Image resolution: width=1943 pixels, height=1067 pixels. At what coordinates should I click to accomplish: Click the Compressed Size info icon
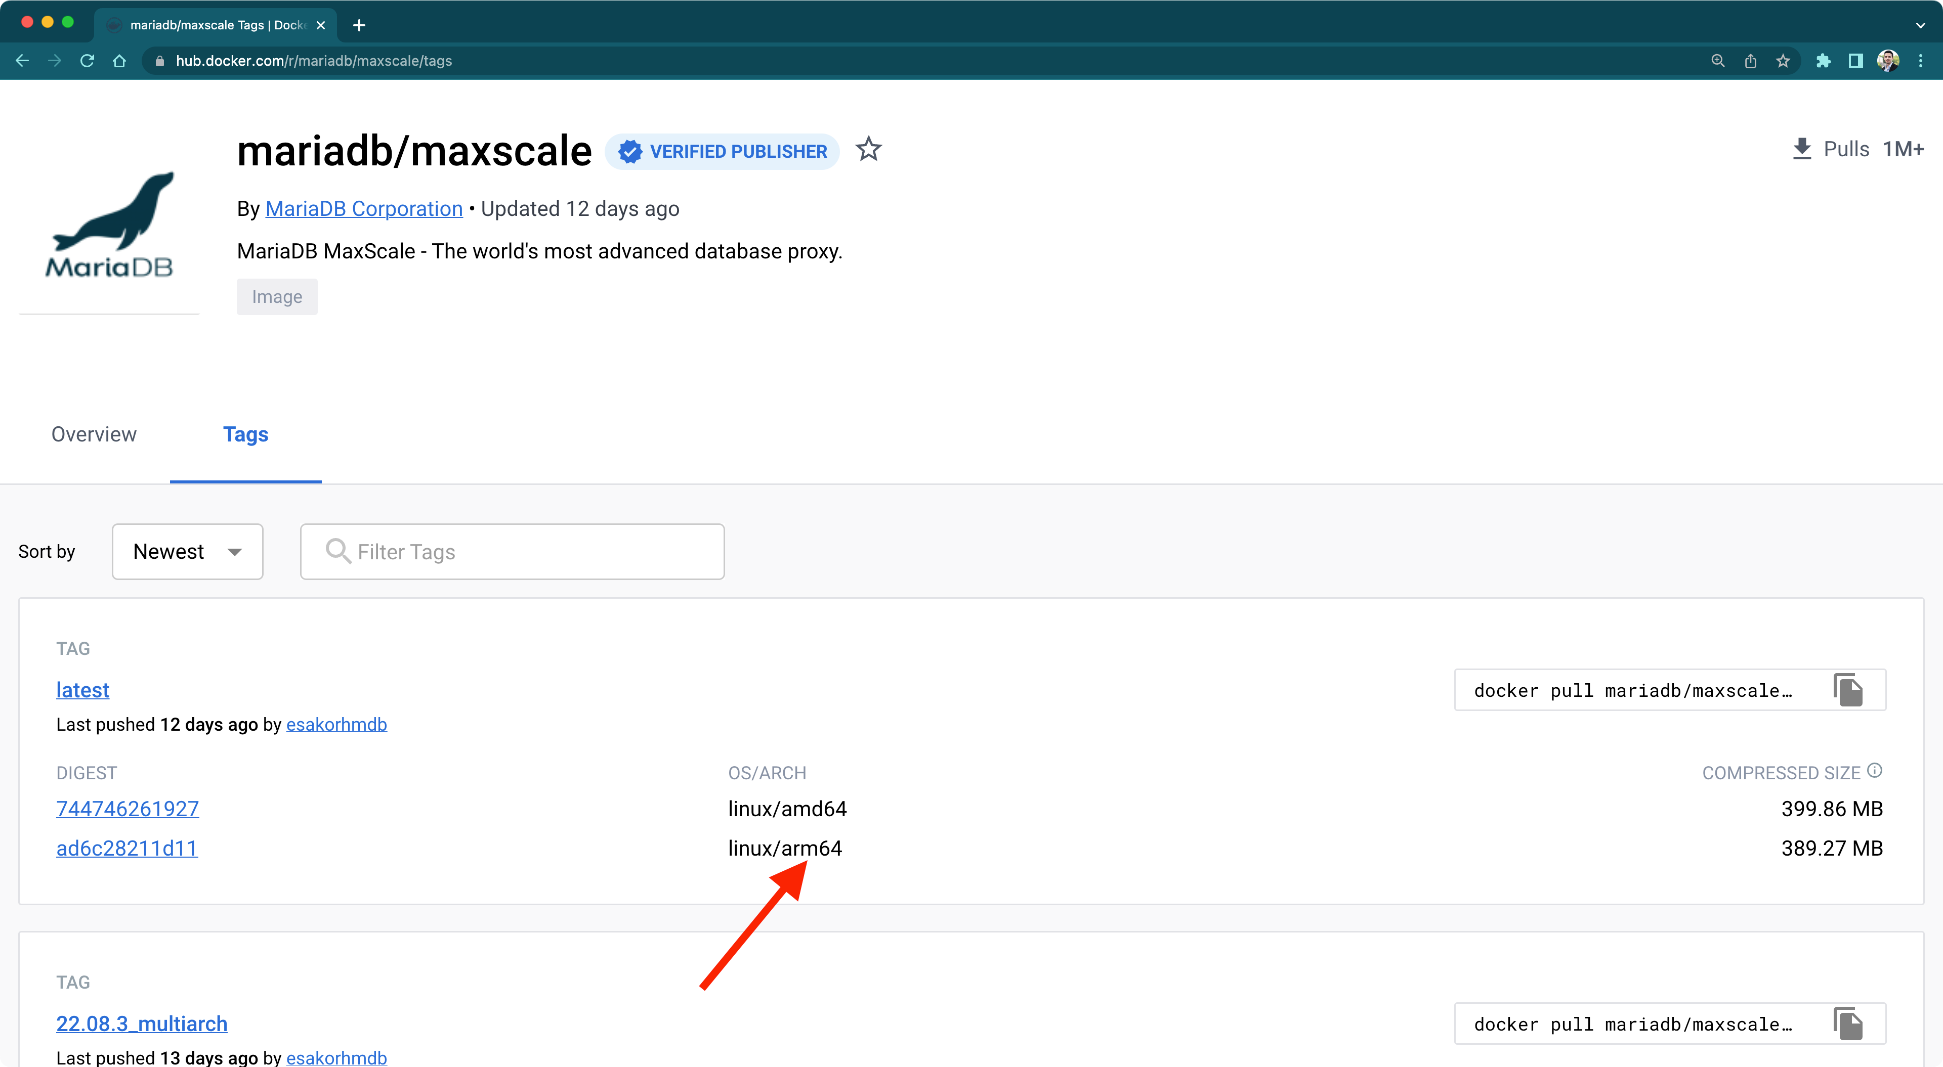click(x=1875, y=770)
